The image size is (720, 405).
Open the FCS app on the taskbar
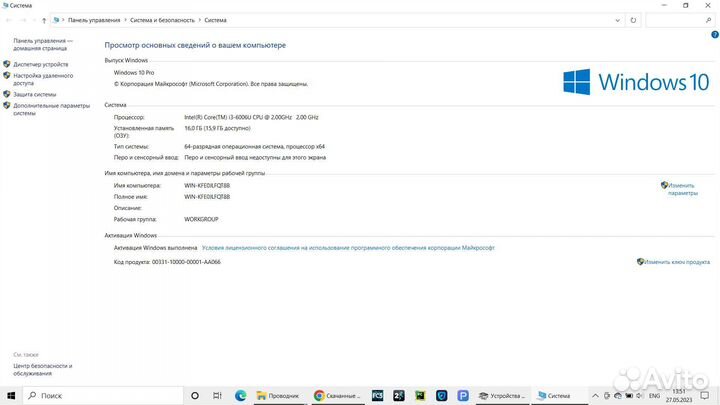click(x=377, y=395)
